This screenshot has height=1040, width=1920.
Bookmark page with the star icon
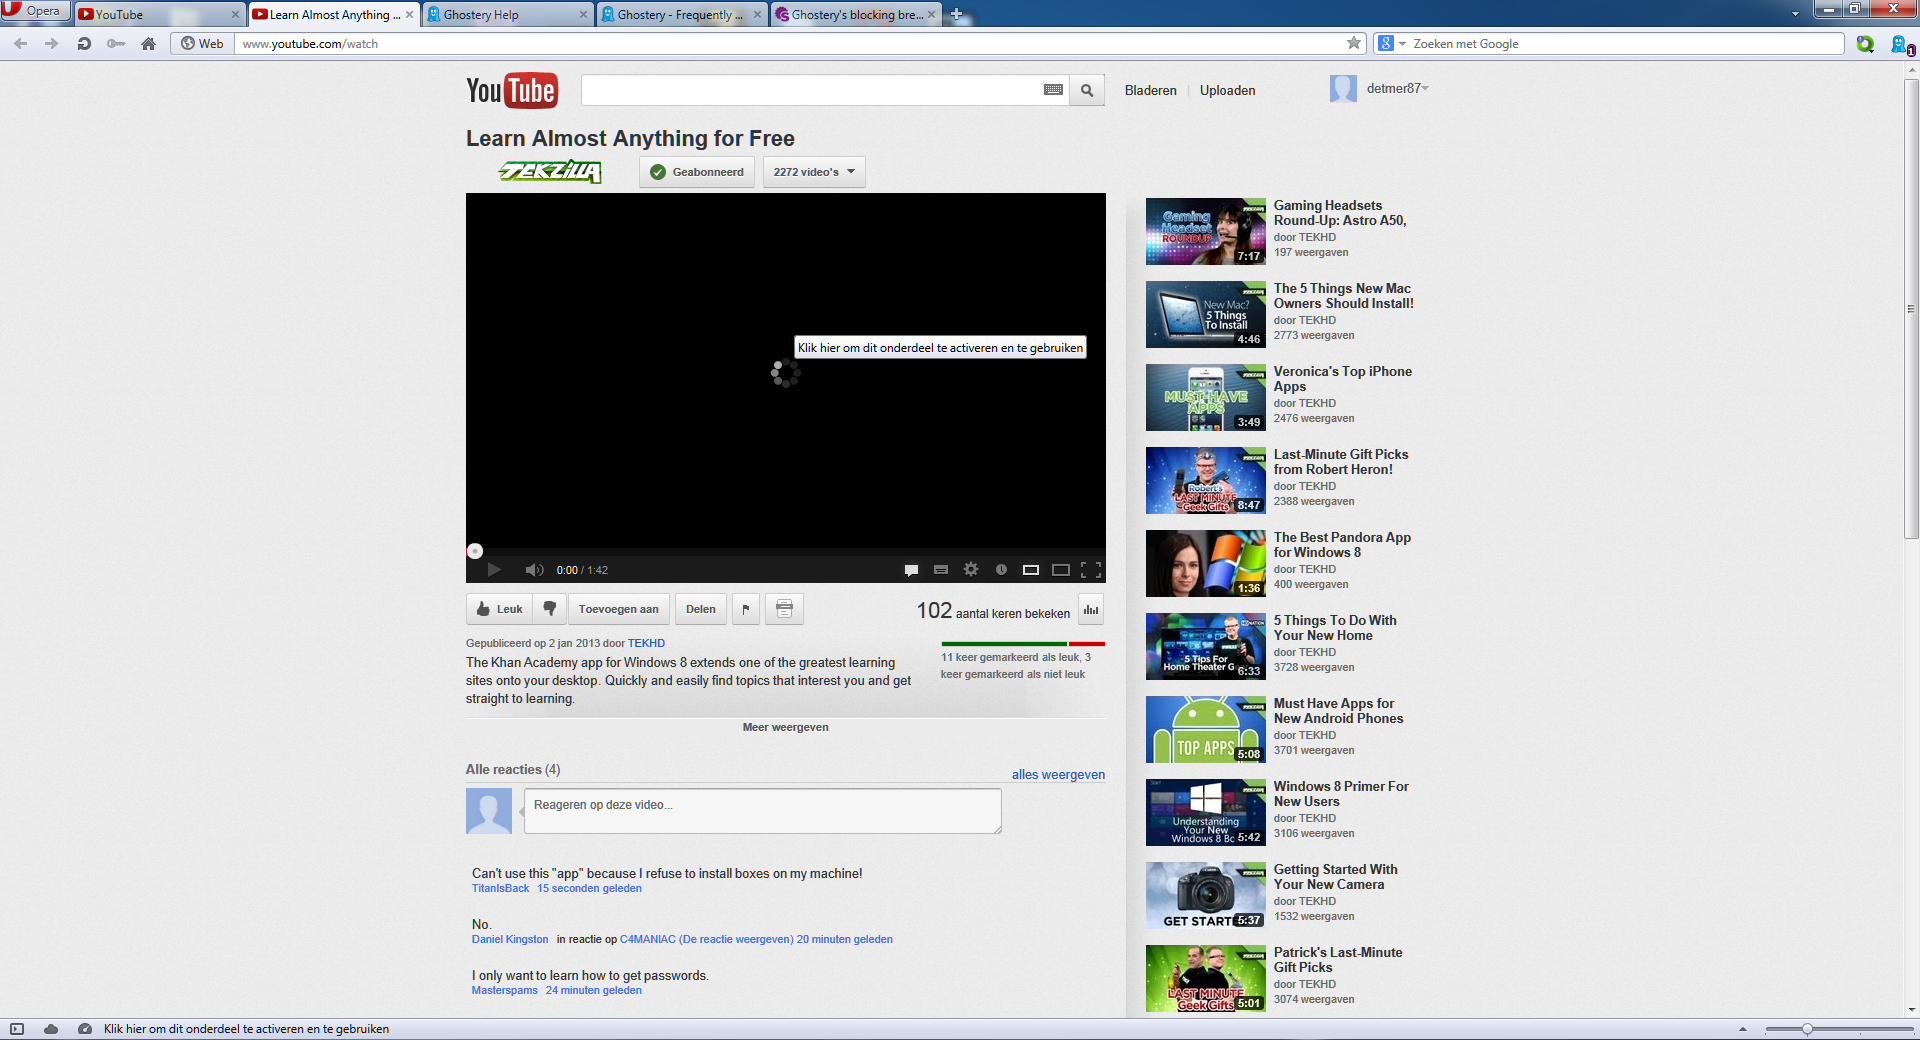click(1354, 43)
